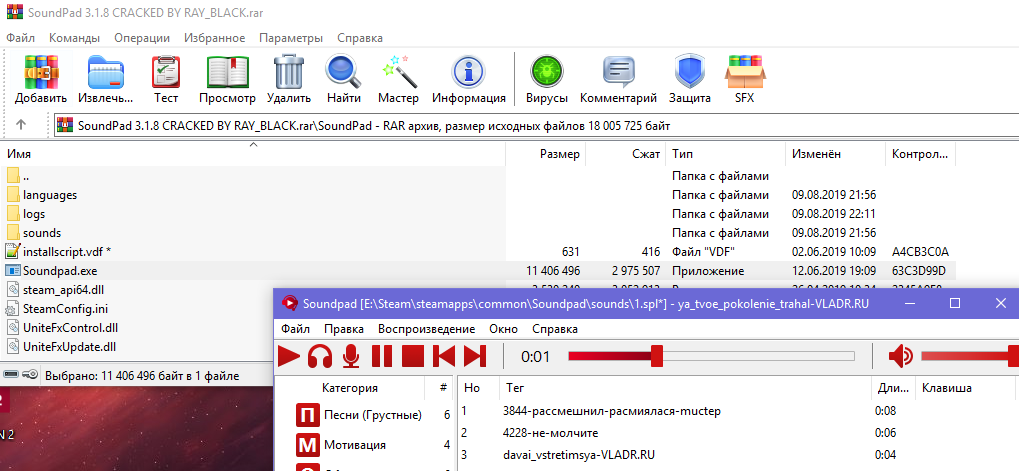Image resolution: width=1019 pixels, height=471 pixels.
Task: Select installscript.vdf file
Action: (x=59, y=251)
